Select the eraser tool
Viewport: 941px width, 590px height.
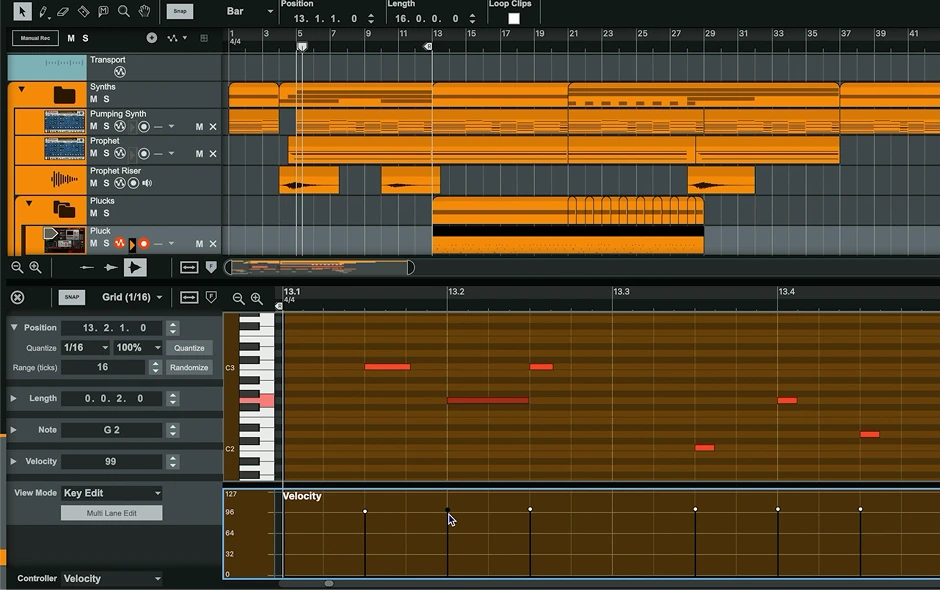coord(63,11)
